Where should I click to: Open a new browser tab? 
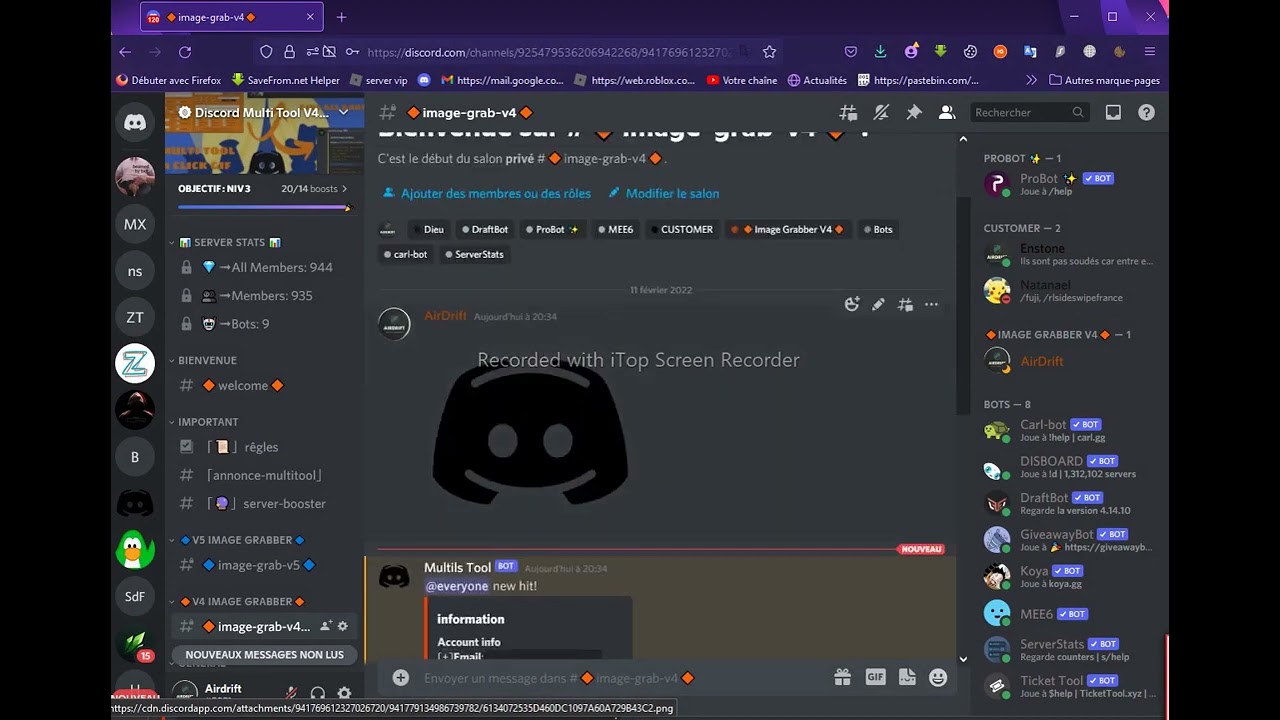coord(341,17)
